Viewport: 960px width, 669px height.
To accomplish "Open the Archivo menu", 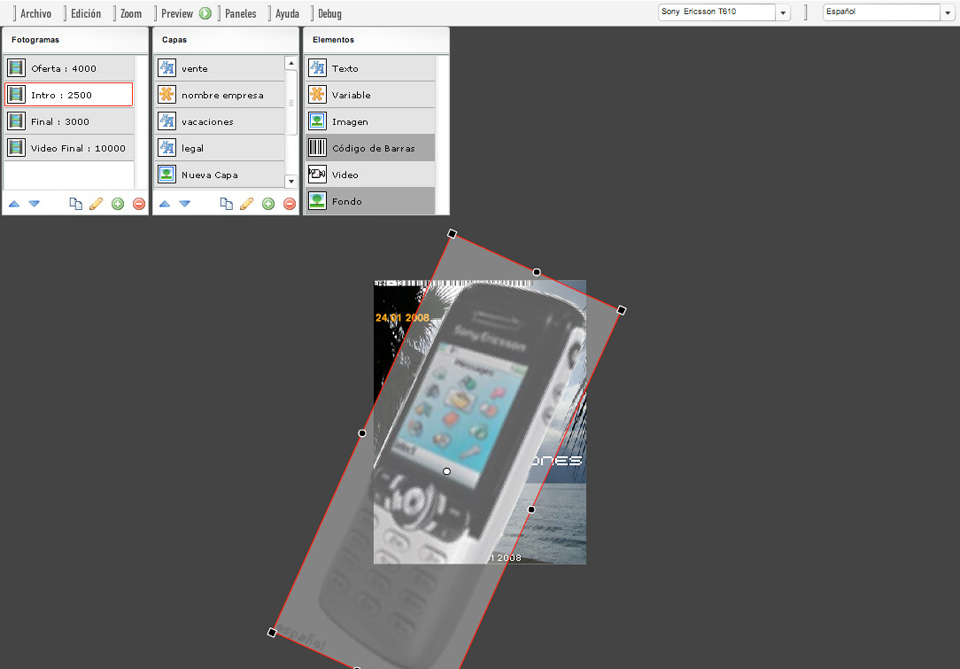I will coord(36,13).
